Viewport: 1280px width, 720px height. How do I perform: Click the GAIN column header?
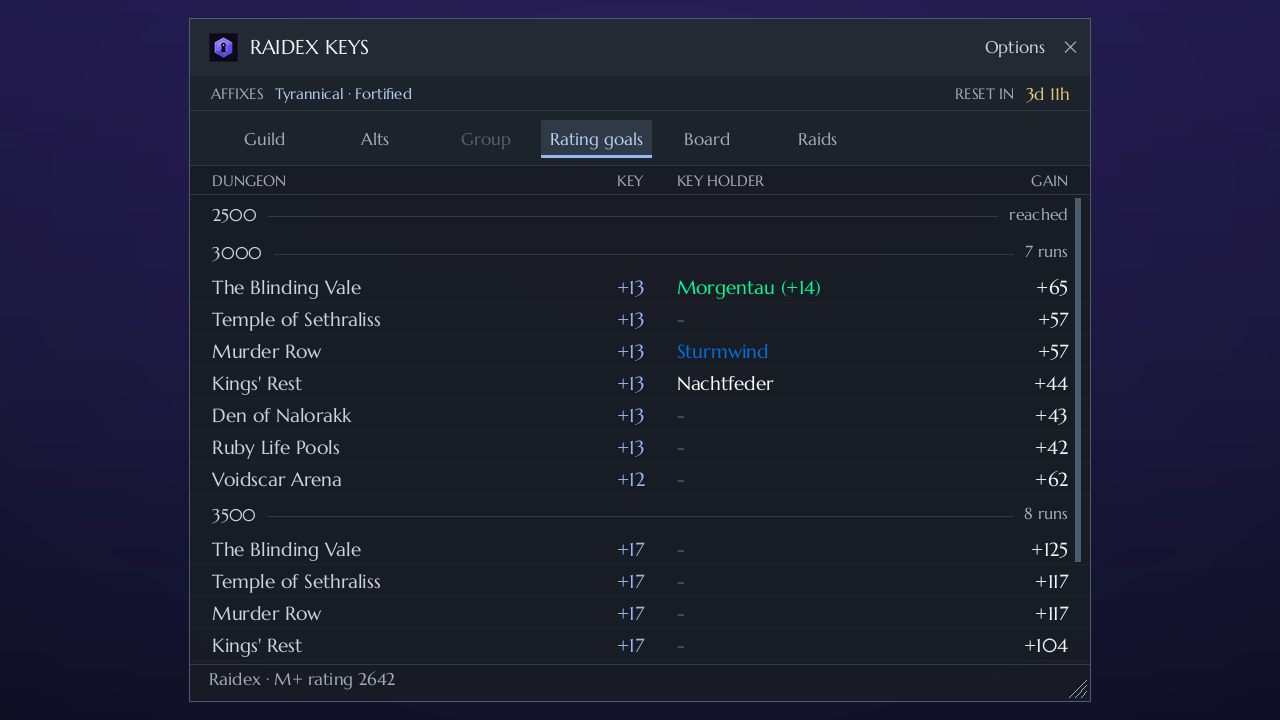point(1049,181)
